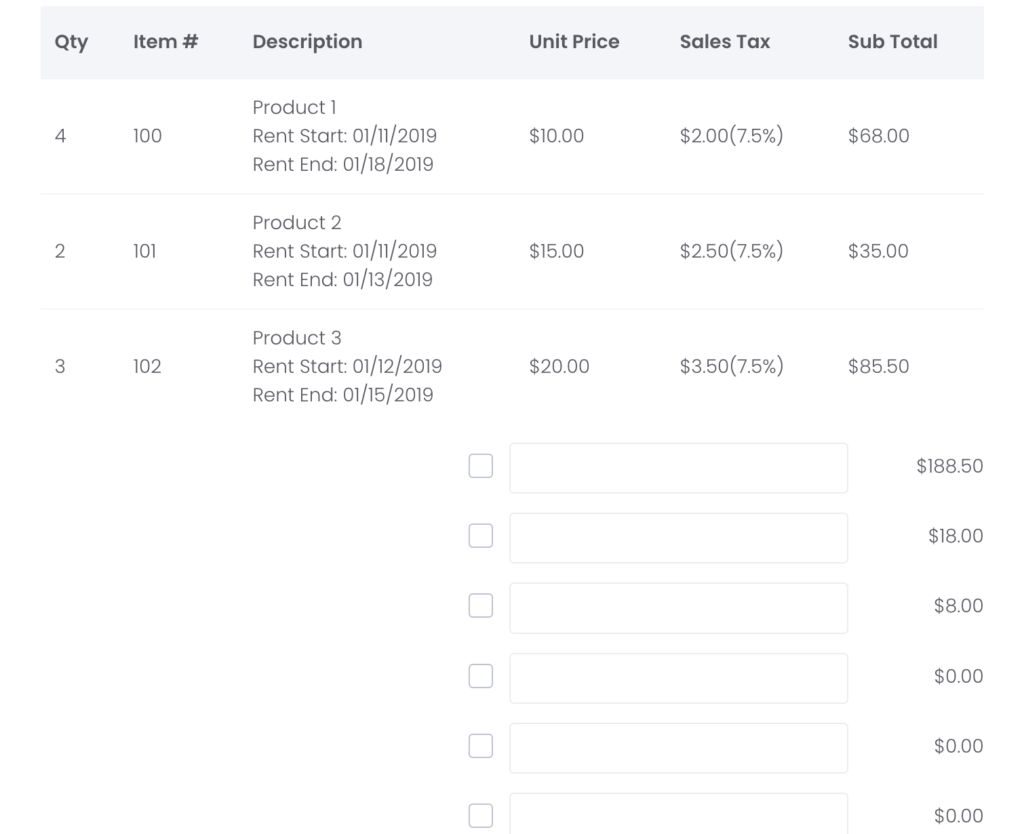Click the Unit Price column header

574,42
